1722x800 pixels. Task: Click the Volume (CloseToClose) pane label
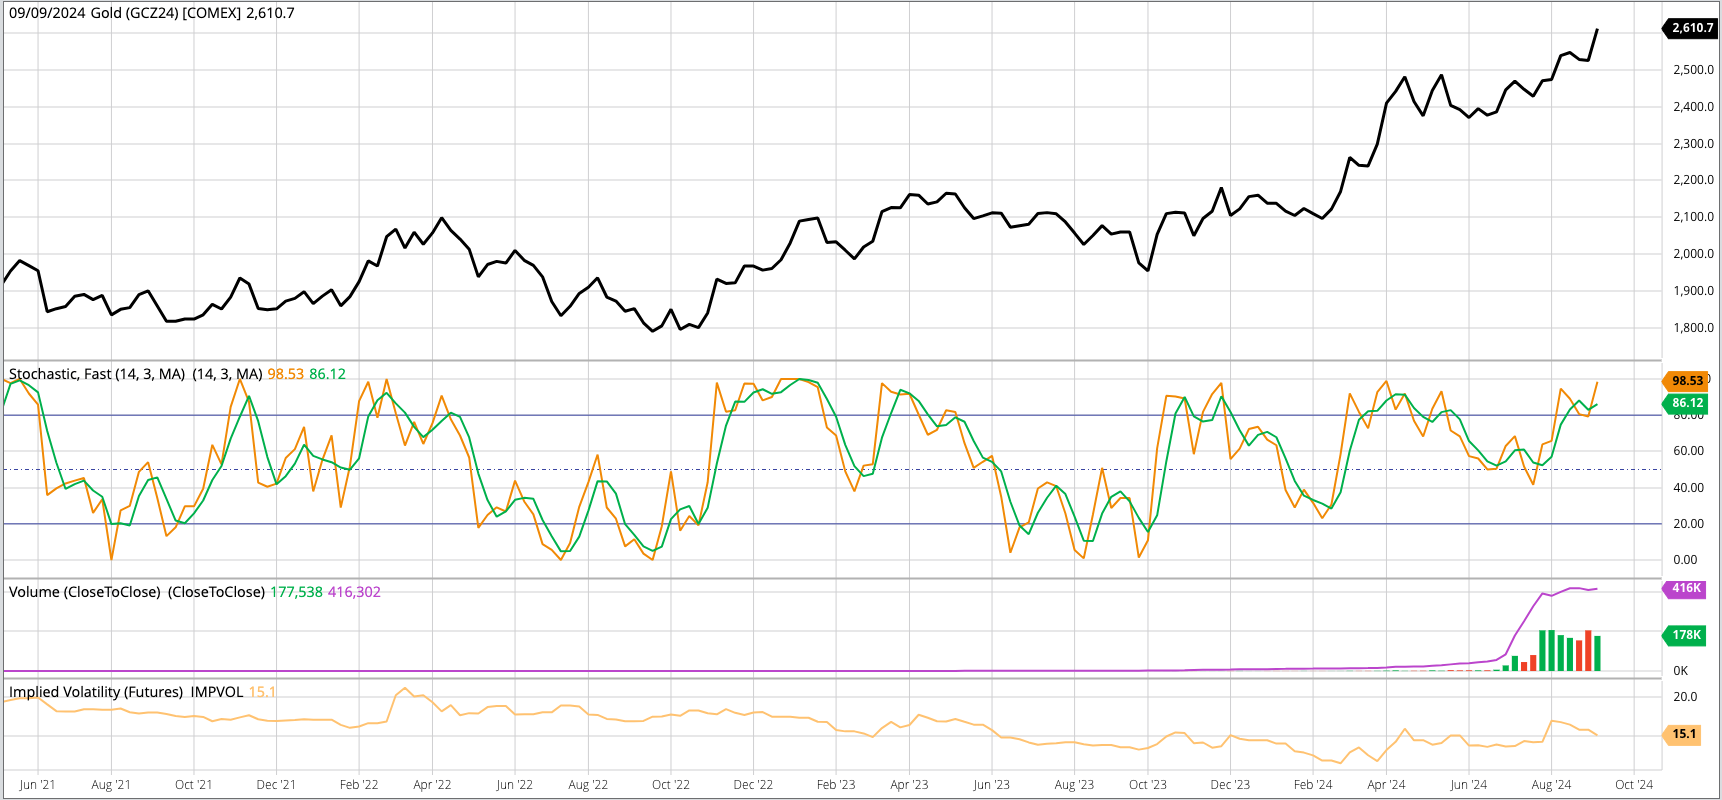[85, 592]
